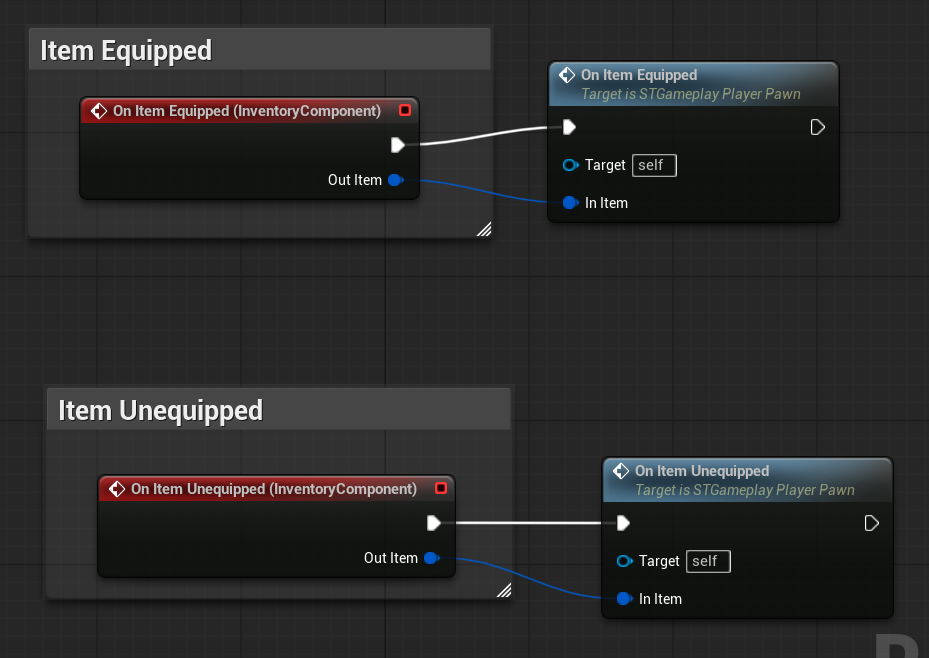Click exec input pin of On Item Unequipped function node

tap(622, 523)
